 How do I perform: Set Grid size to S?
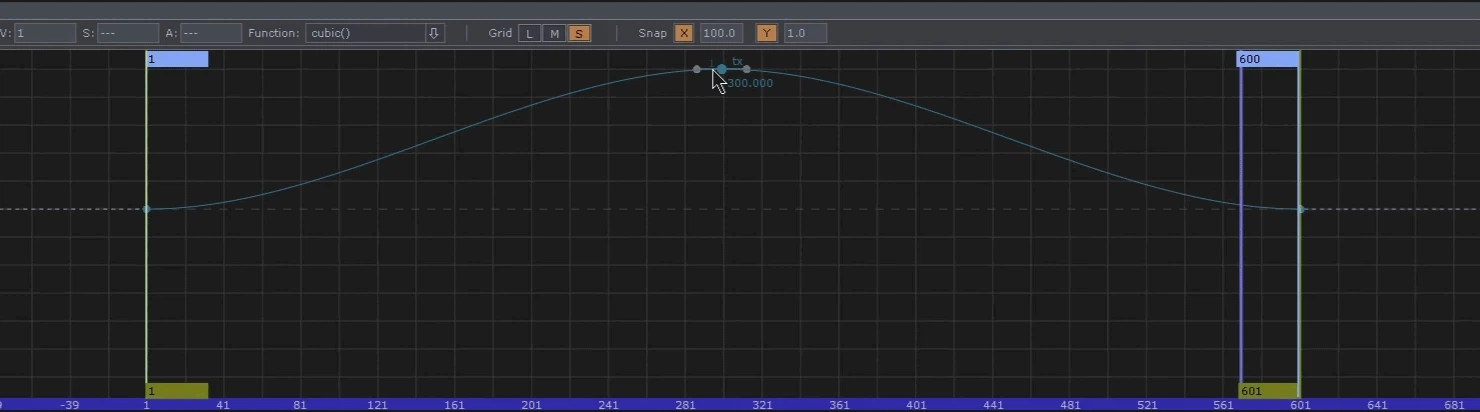pyautogui.click(x=579, y=33)
